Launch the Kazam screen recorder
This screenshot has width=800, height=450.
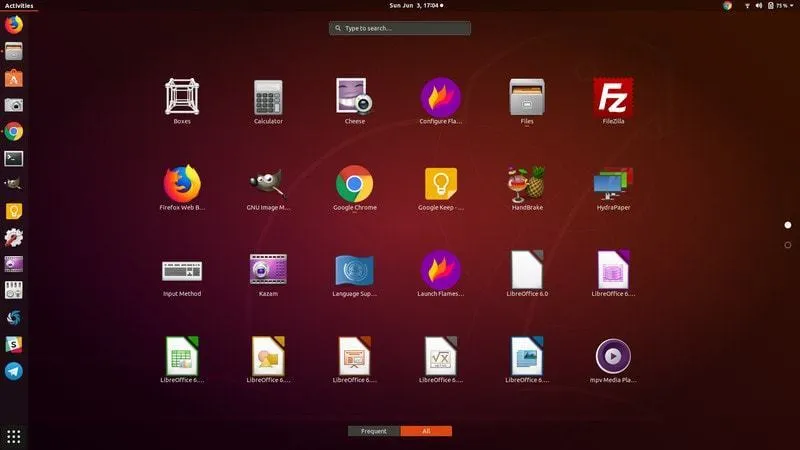click(x=268, y=270)
